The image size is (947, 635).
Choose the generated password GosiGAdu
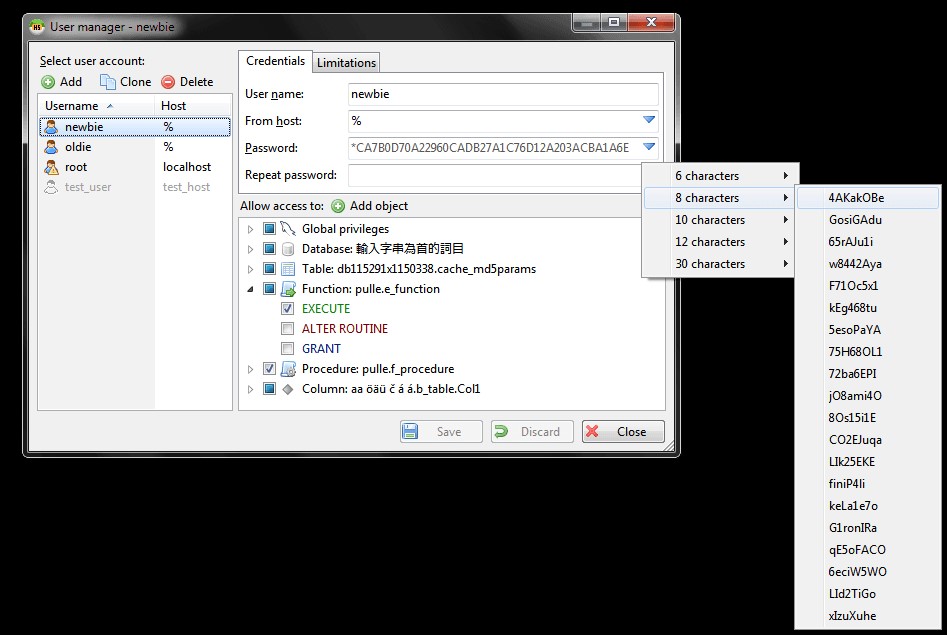pyautogui.click(x=868, y=220)
